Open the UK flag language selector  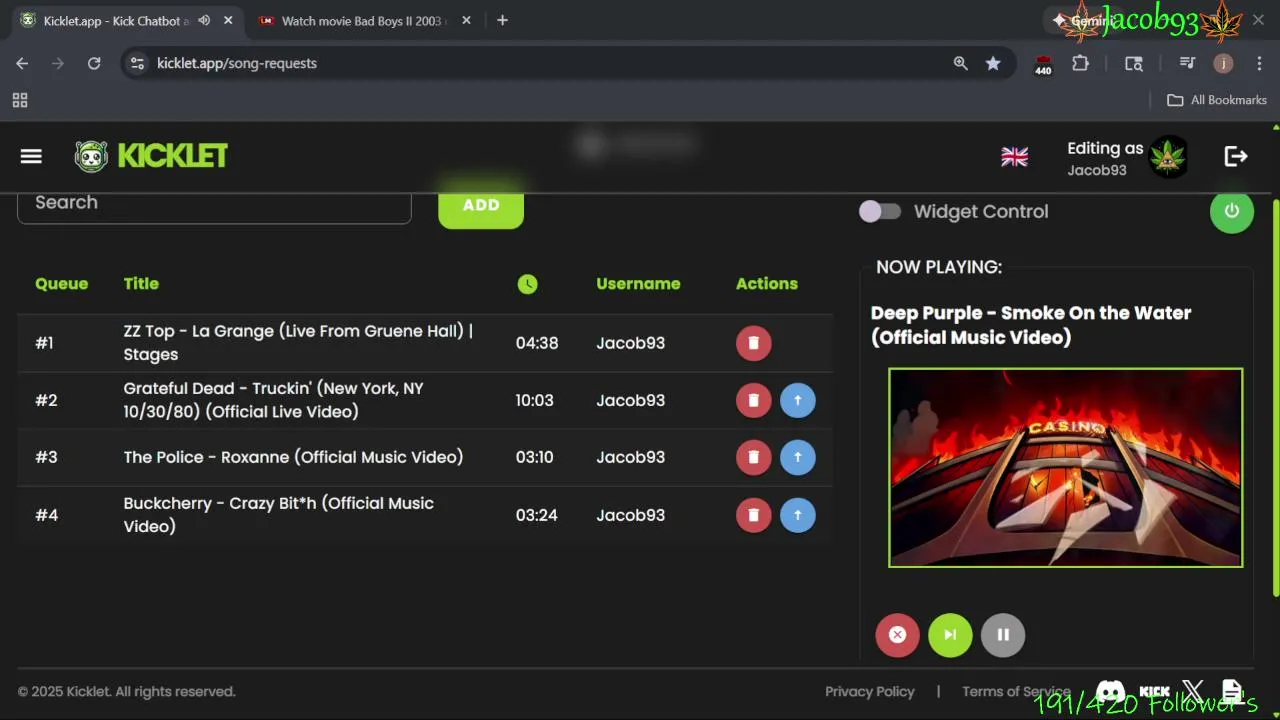(x=1014, y=157)
